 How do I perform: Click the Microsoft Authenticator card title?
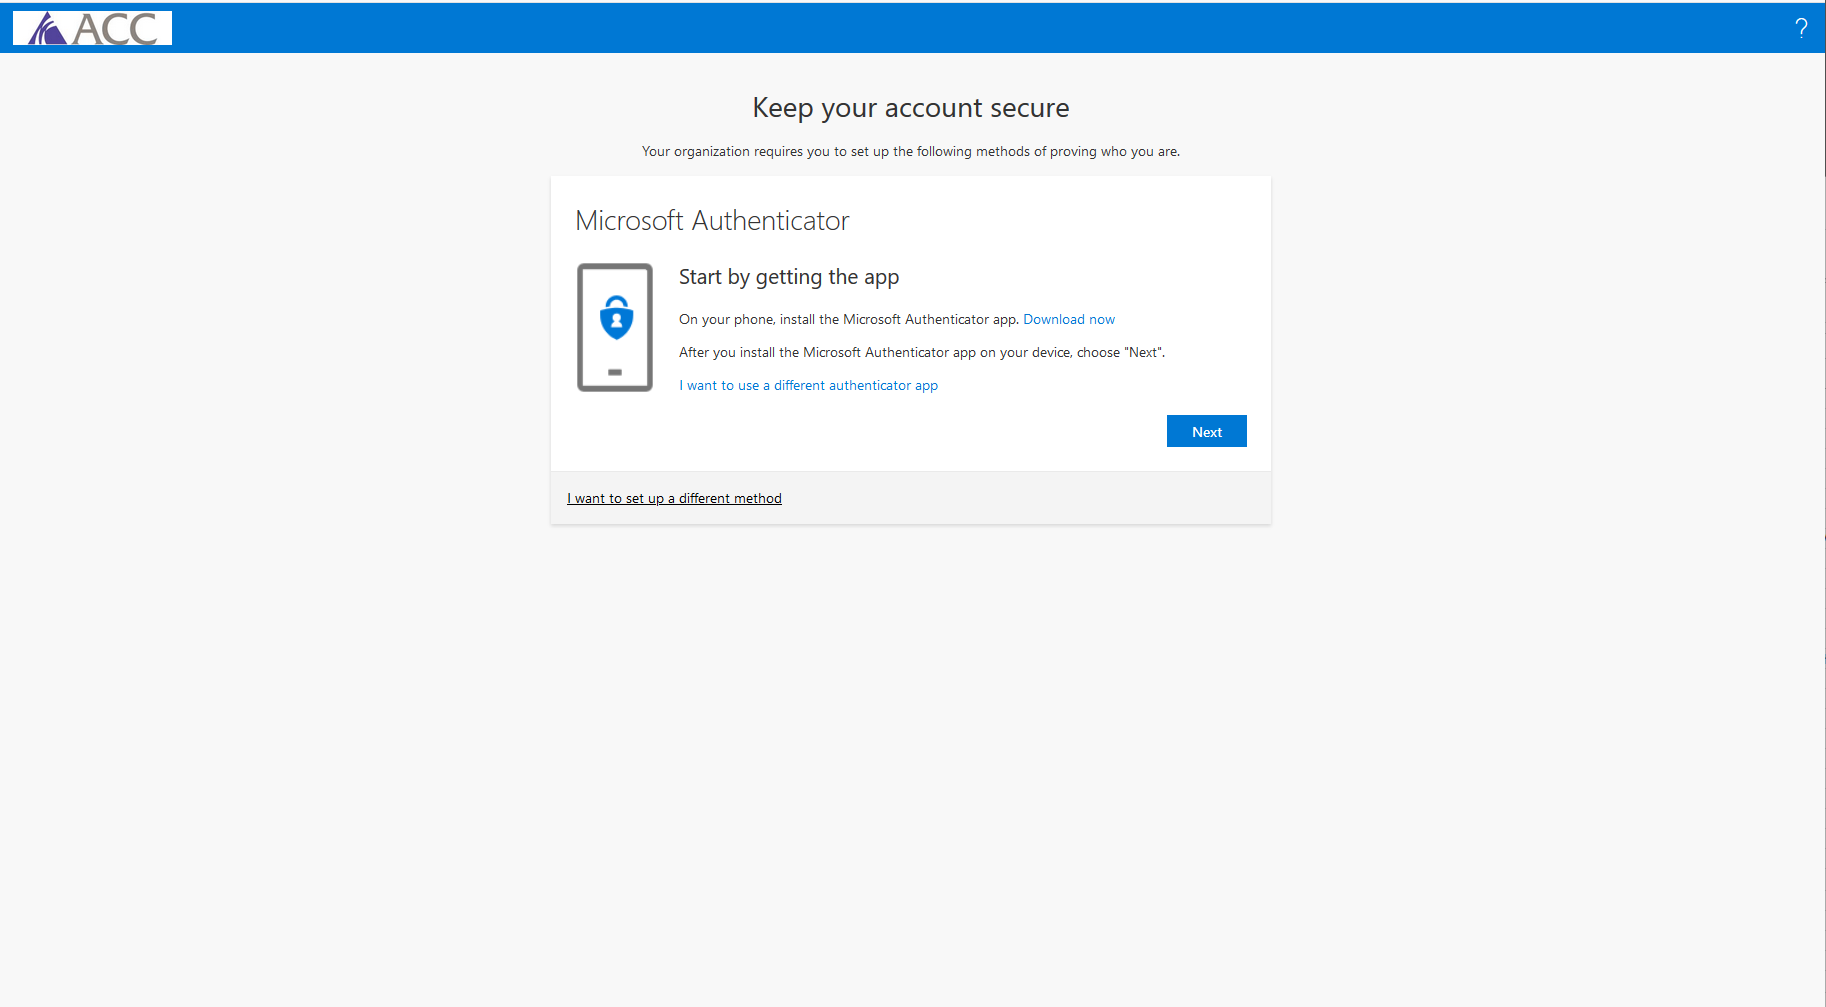coord(711,220)
